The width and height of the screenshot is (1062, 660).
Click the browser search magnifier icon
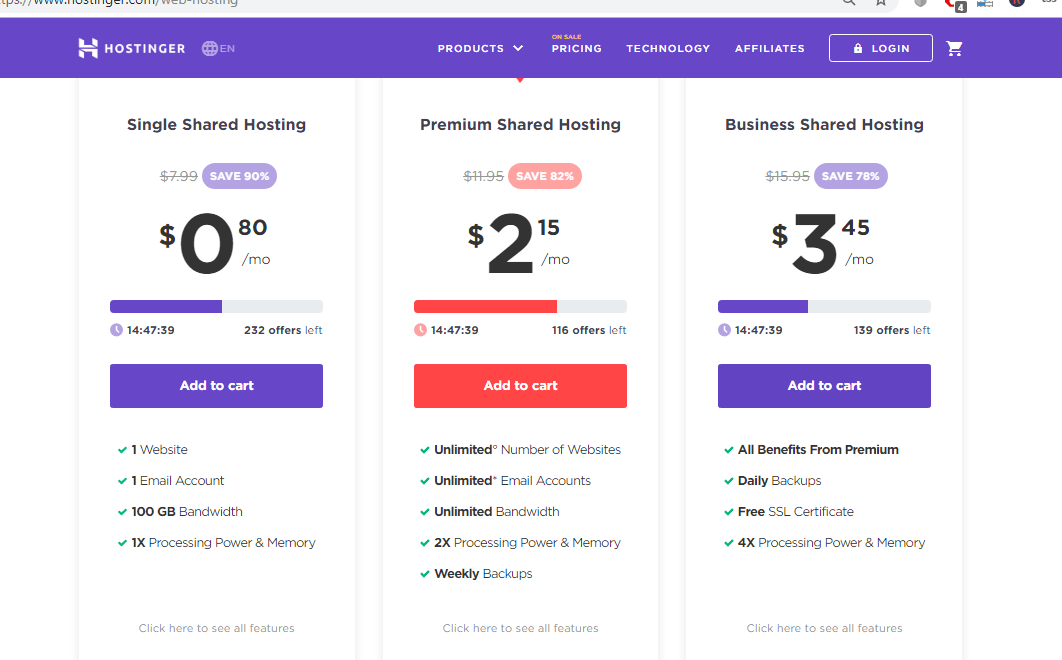coord(848,4)
